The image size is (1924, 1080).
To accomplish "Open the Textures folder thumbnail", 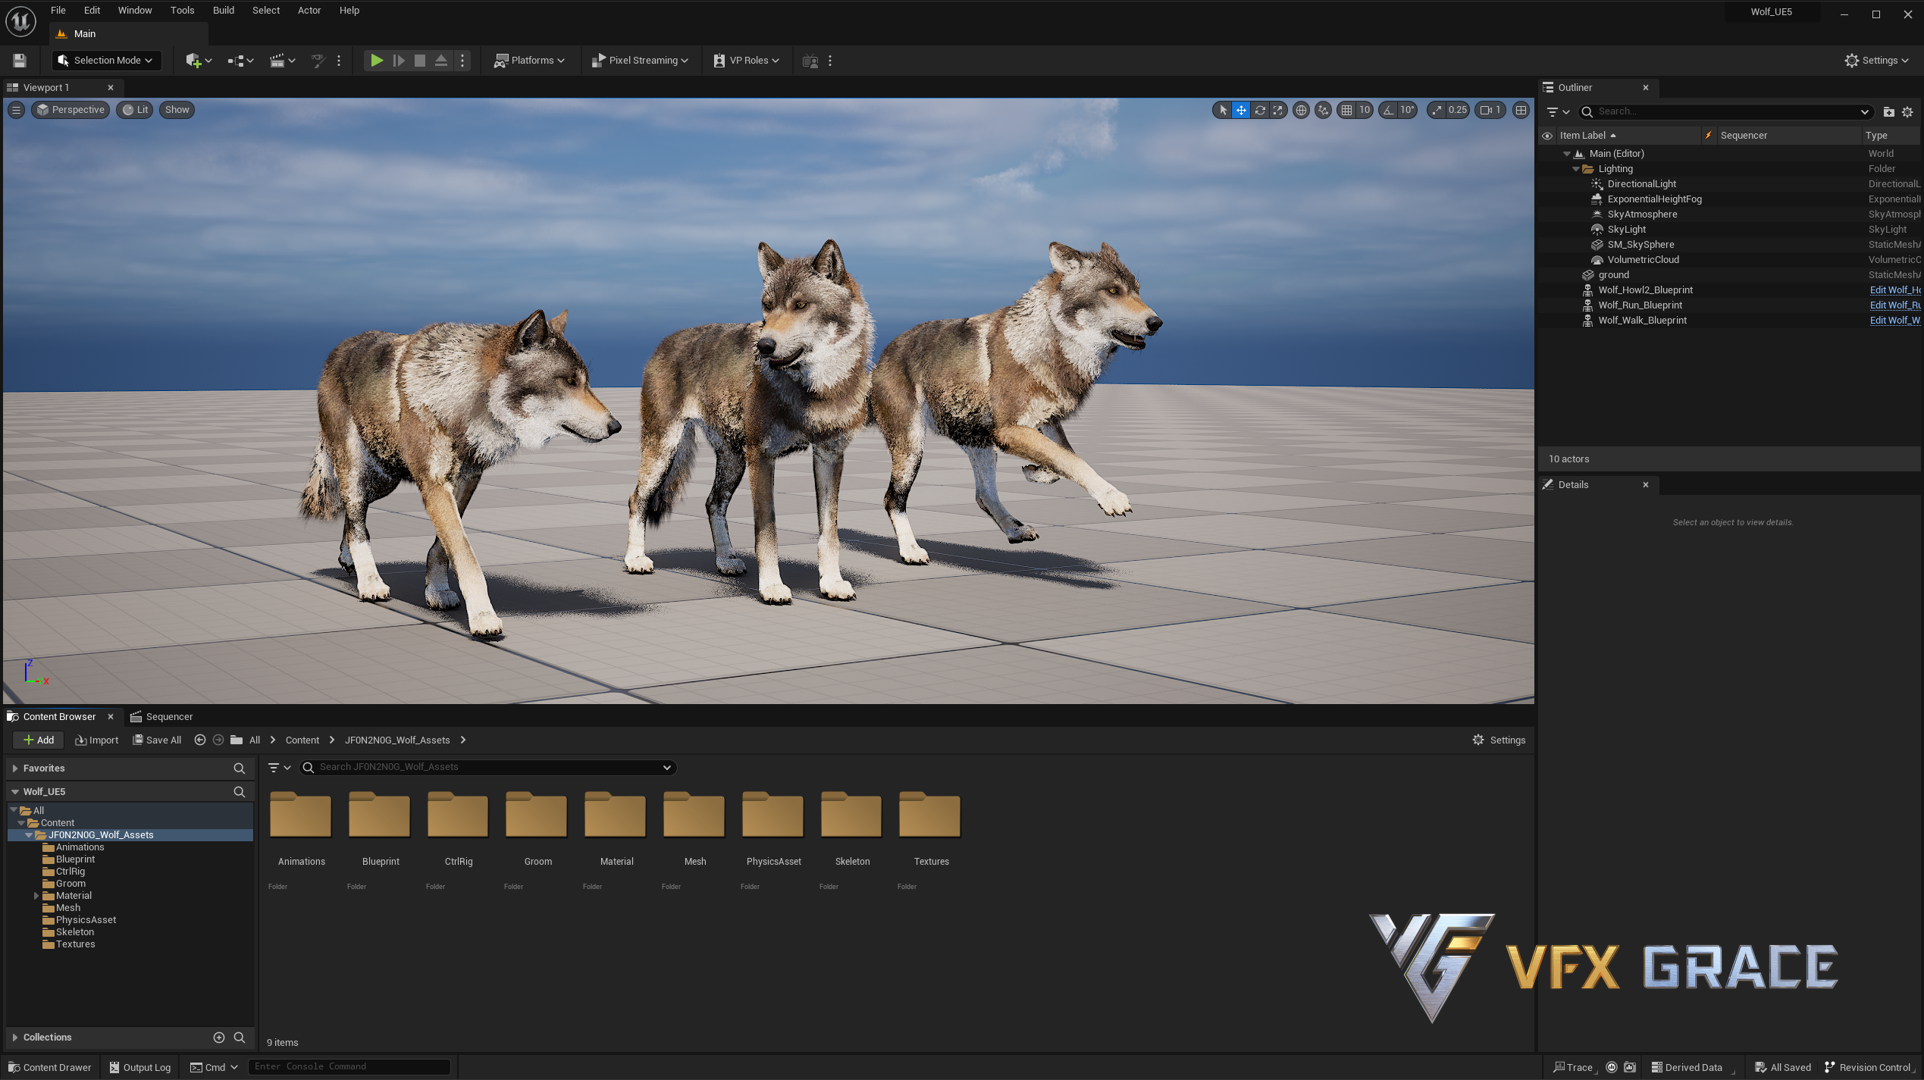I will coord(929,816).
